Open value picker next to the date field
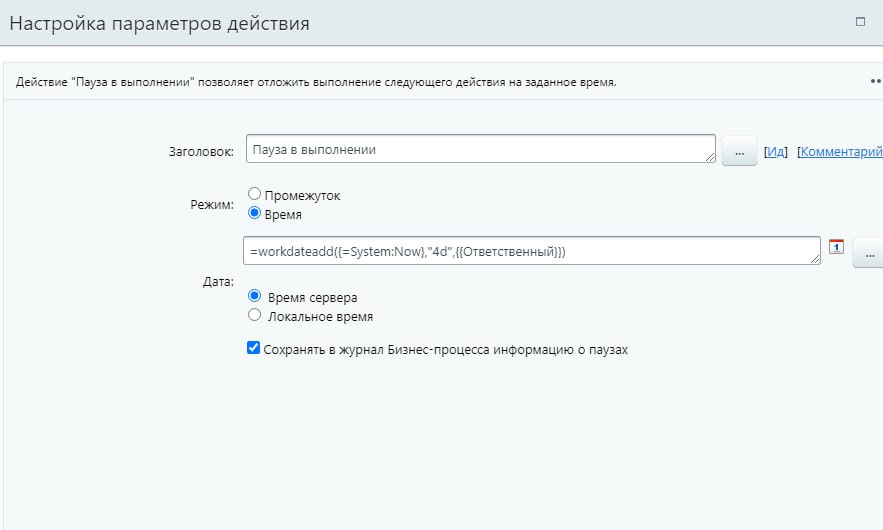The height and width of the screenshot is (530, 883). point(867,254)
